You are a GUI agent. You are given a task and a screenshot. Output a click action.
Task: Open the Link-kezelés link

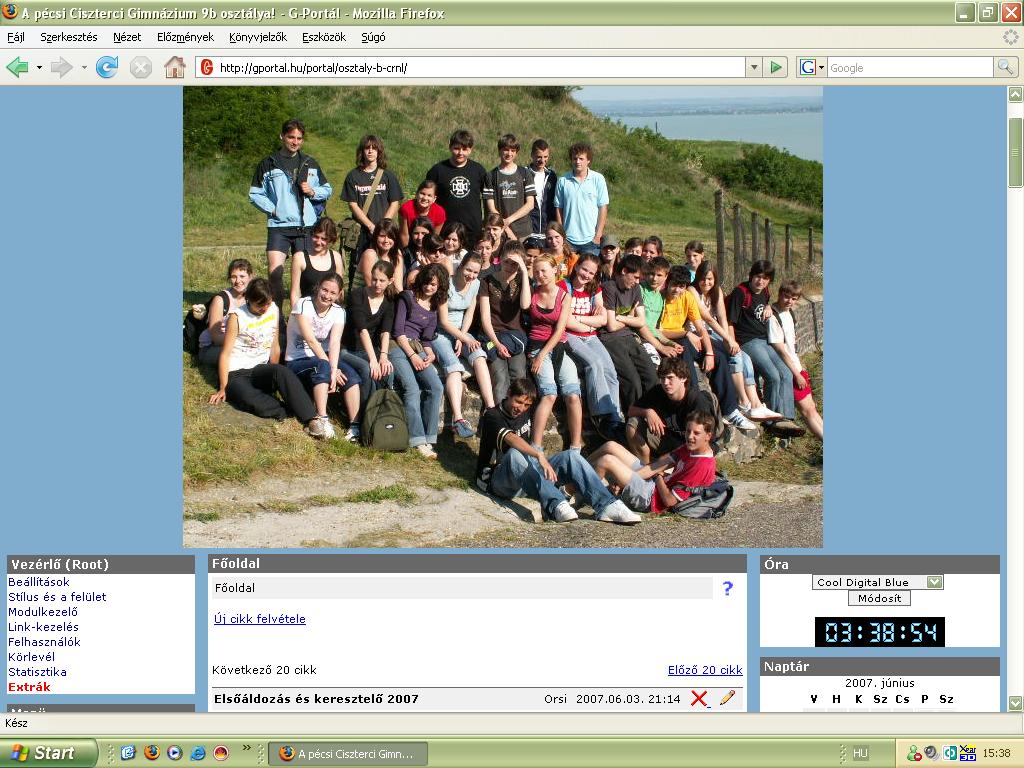[43, 627]
